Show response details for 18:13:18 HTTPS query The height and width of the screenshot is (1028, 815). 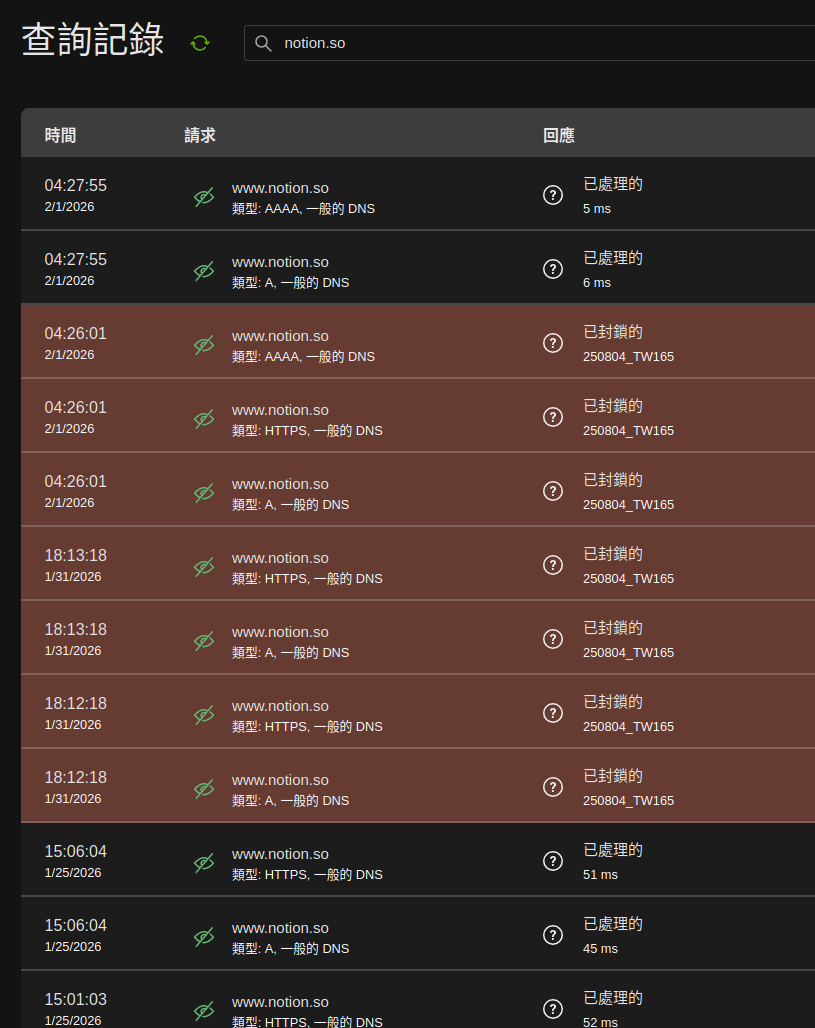click(552, 565)
